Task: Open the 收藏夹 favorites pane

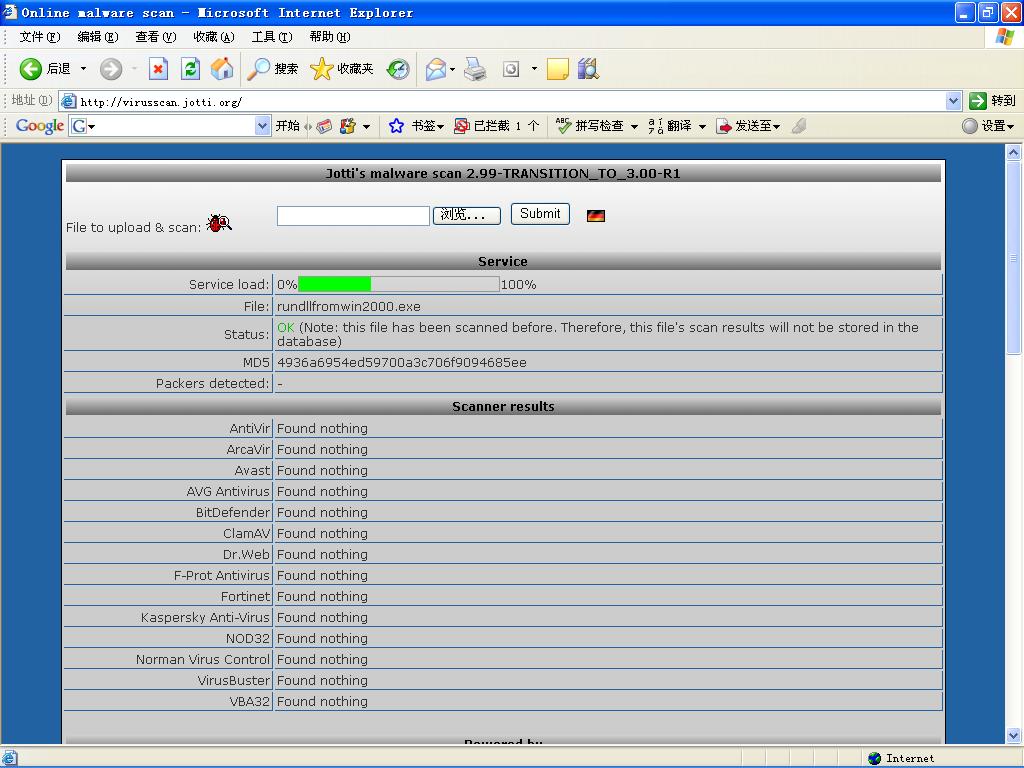Action: (x=342, y=69)
